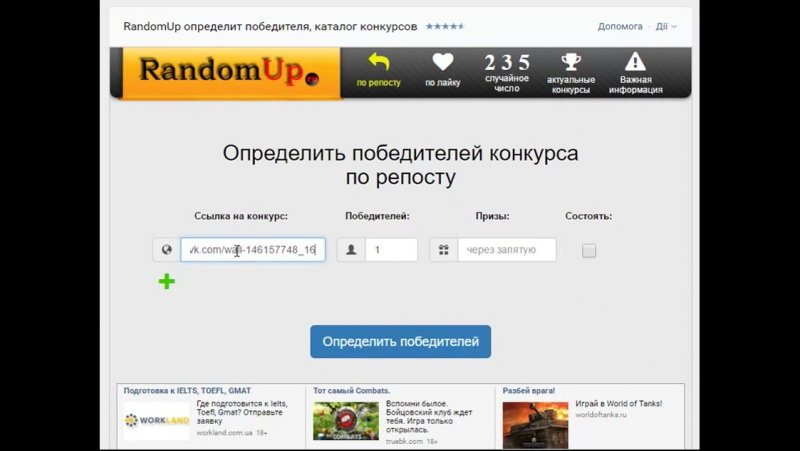Select the 'по репосту' arrow icon tab
Image resolution: width=800 pixels, height=451 pixels.
coord(378,71)
